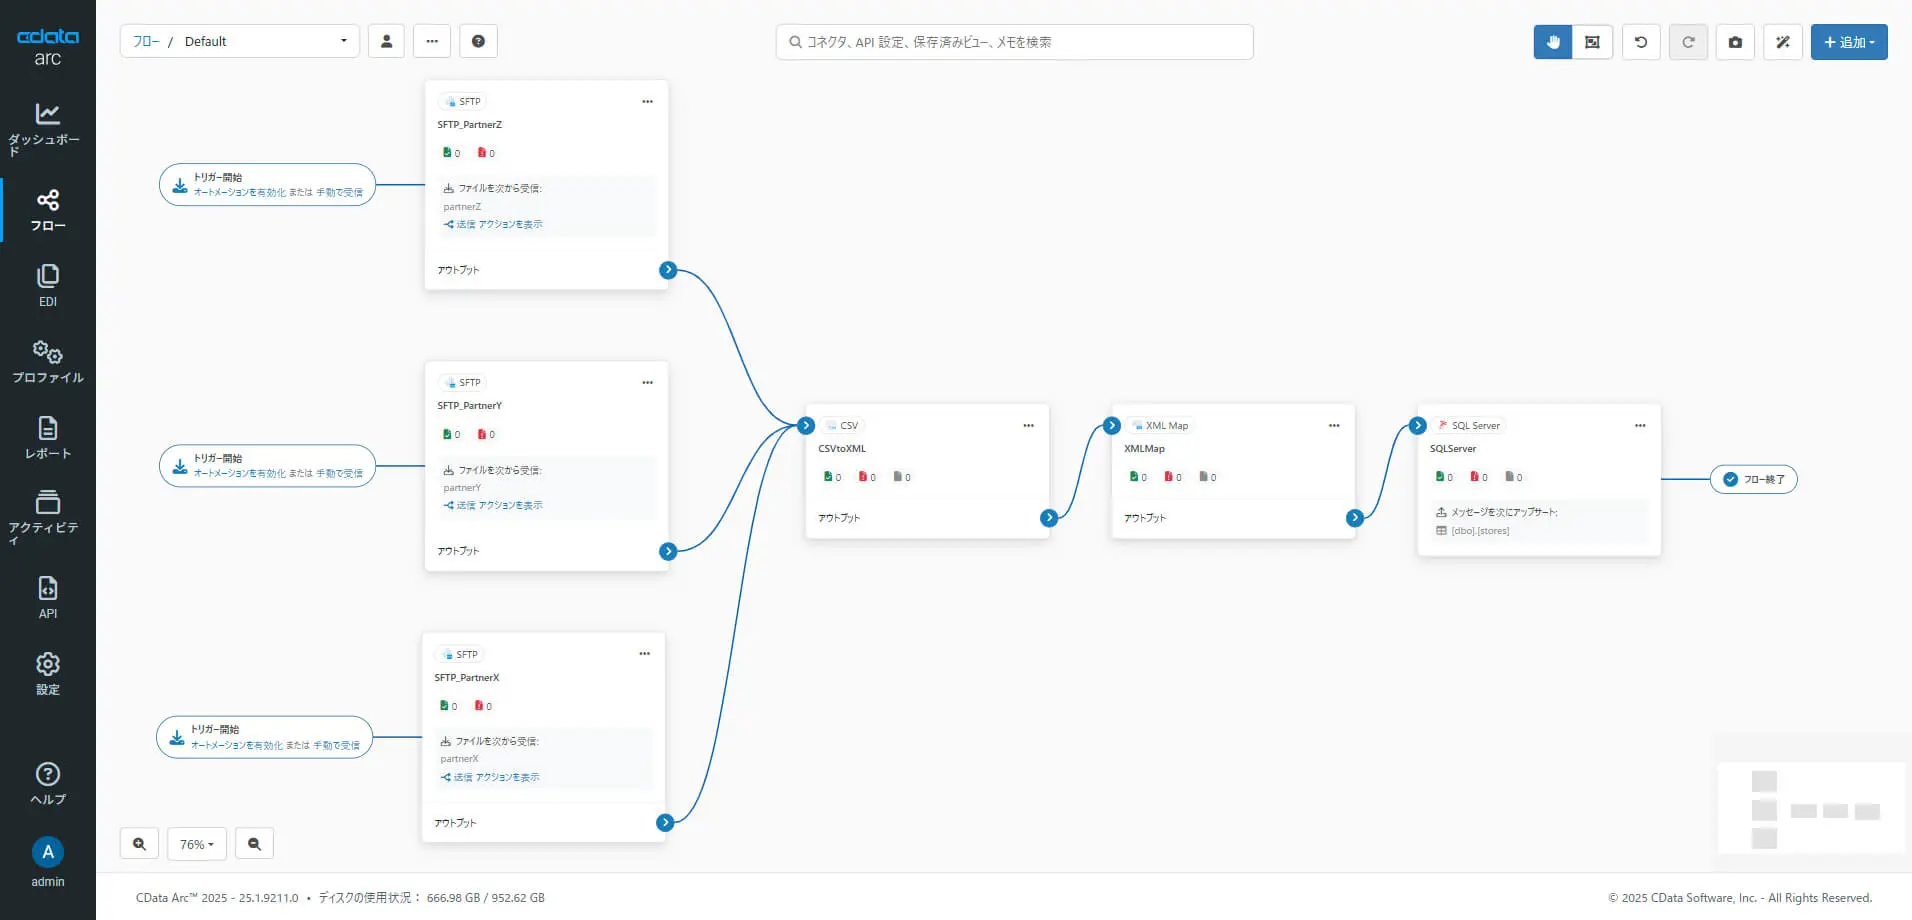
Task: Click the フロー breadcrumb link
Action: 146,41
